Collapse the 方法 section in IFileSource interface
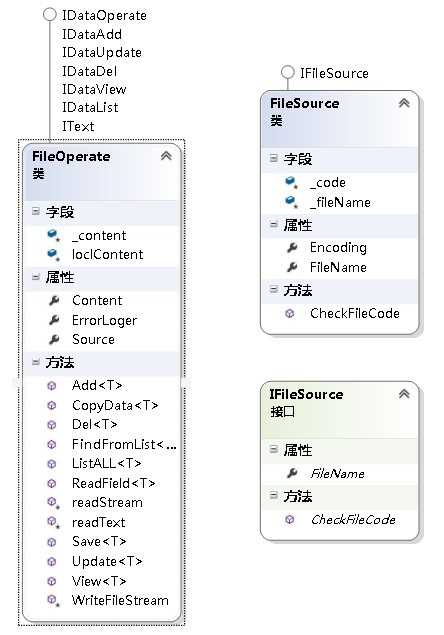 pyautogui.click(x=274, y=495)
